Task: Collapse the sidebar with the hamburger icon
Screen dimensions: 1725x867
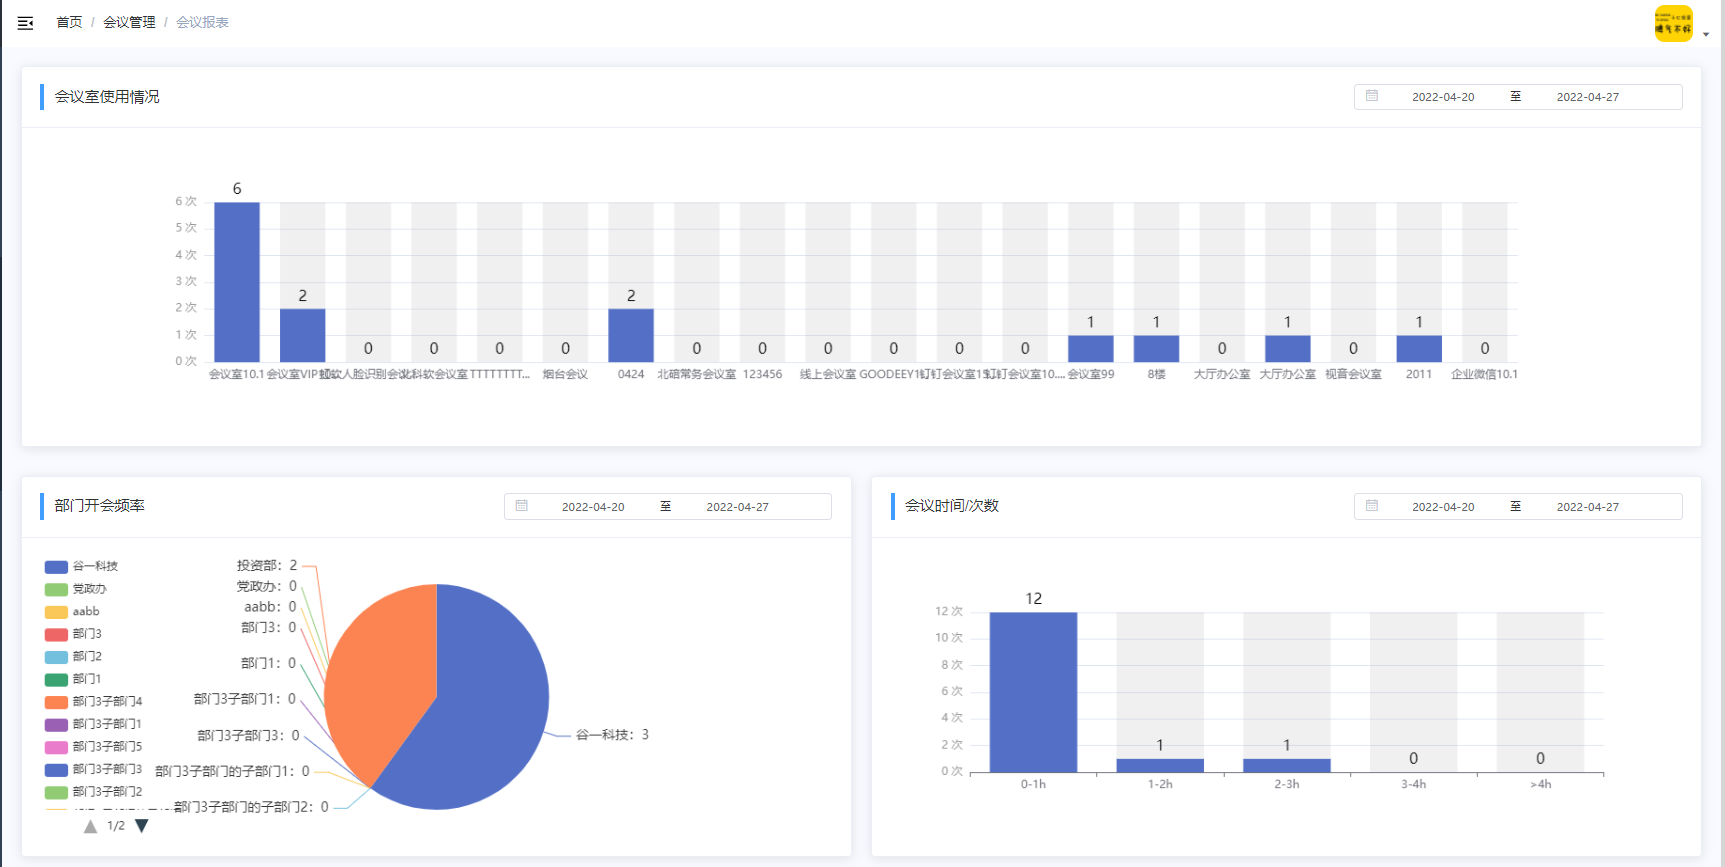Action: click(x=26, y=23)
